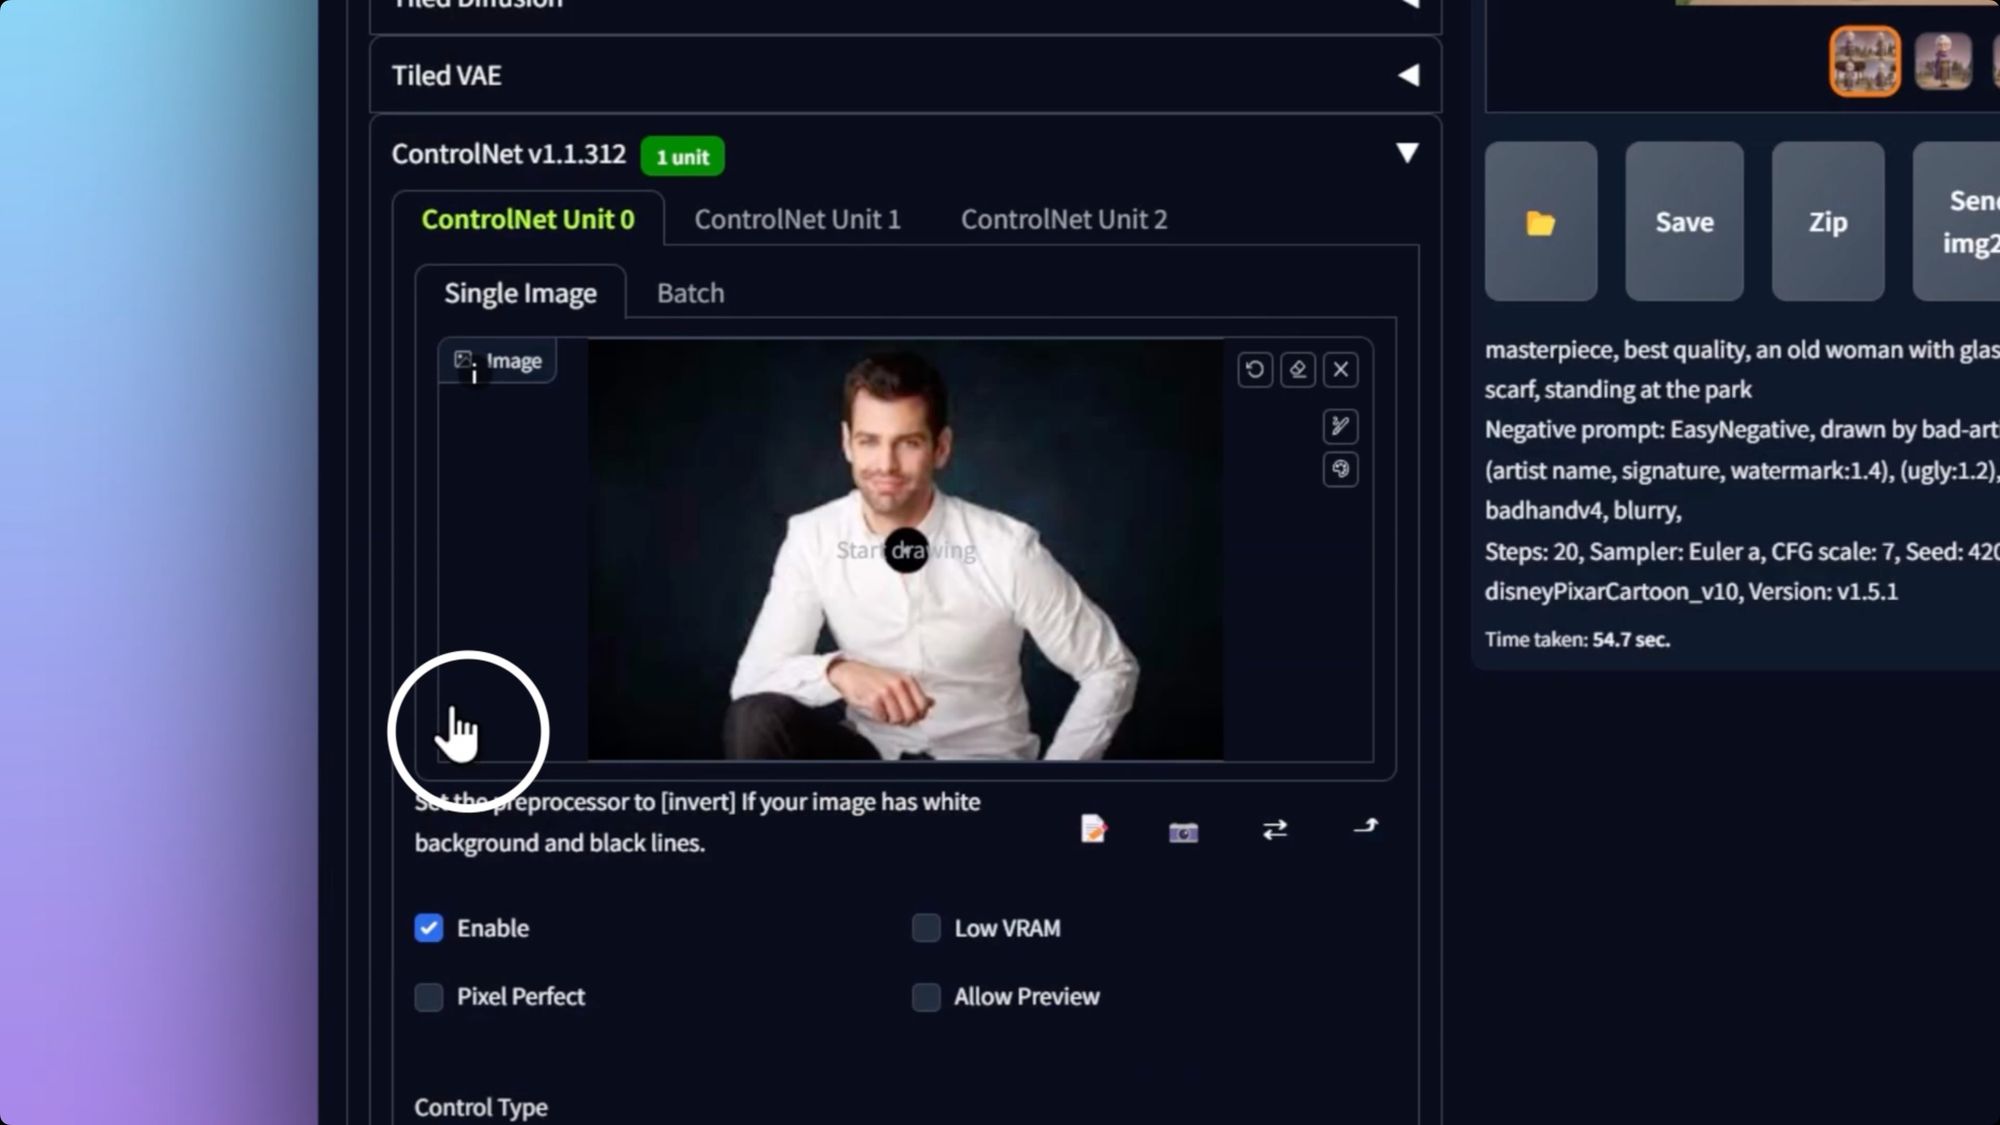The width and height of the screenshot is (2000, 1125).
Task: Open the Batch tab
Action: pyautogui.click(x=690, y=293)
